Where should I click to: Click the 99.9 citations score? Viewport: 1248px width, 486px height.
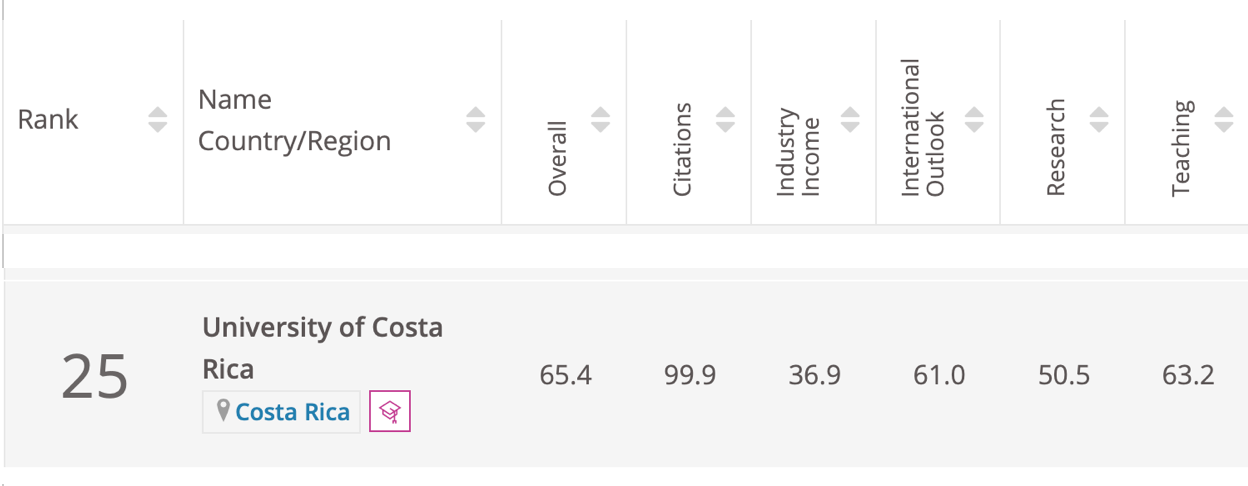[x=690, y=376]
